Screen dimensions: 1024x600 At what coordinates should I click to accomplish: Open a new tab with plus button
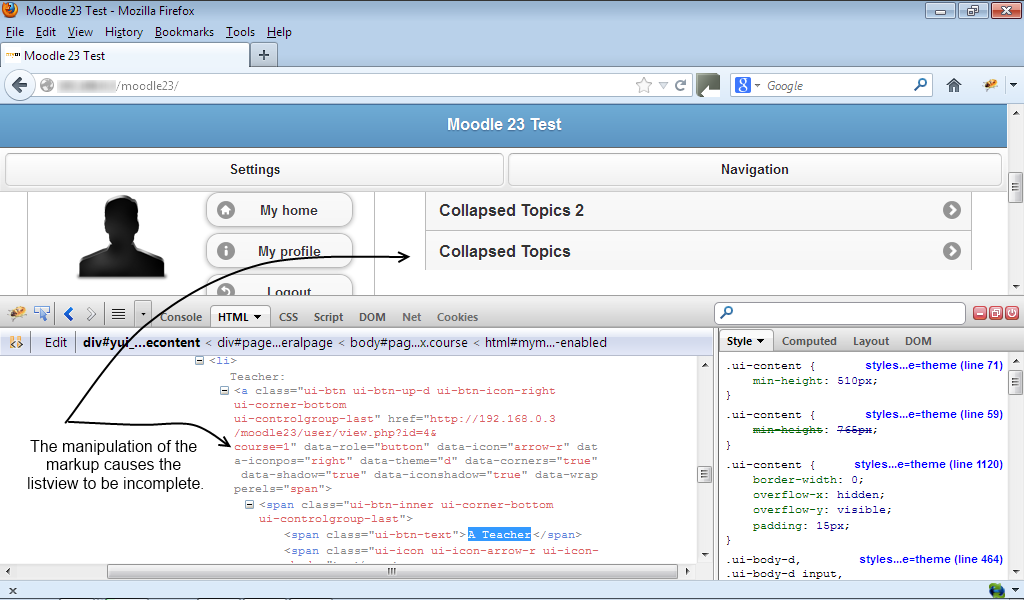click(x=264, y=55)
